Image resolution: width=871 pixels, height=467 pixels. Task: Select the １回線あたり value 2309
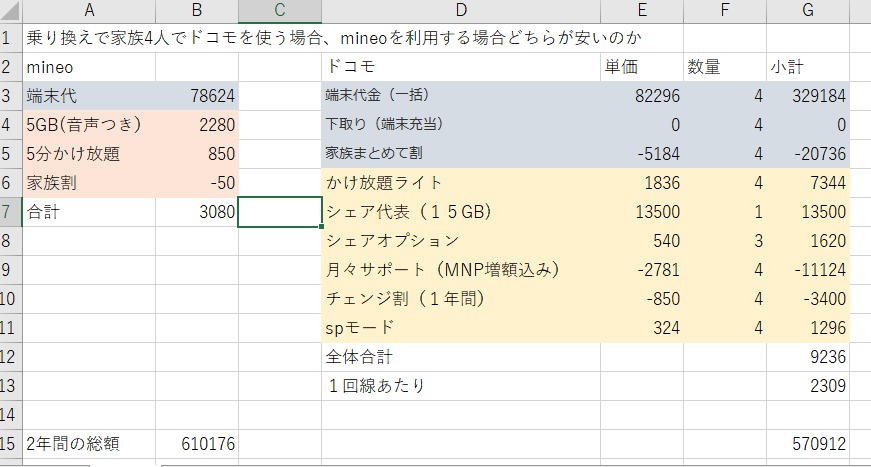(807, 386)
